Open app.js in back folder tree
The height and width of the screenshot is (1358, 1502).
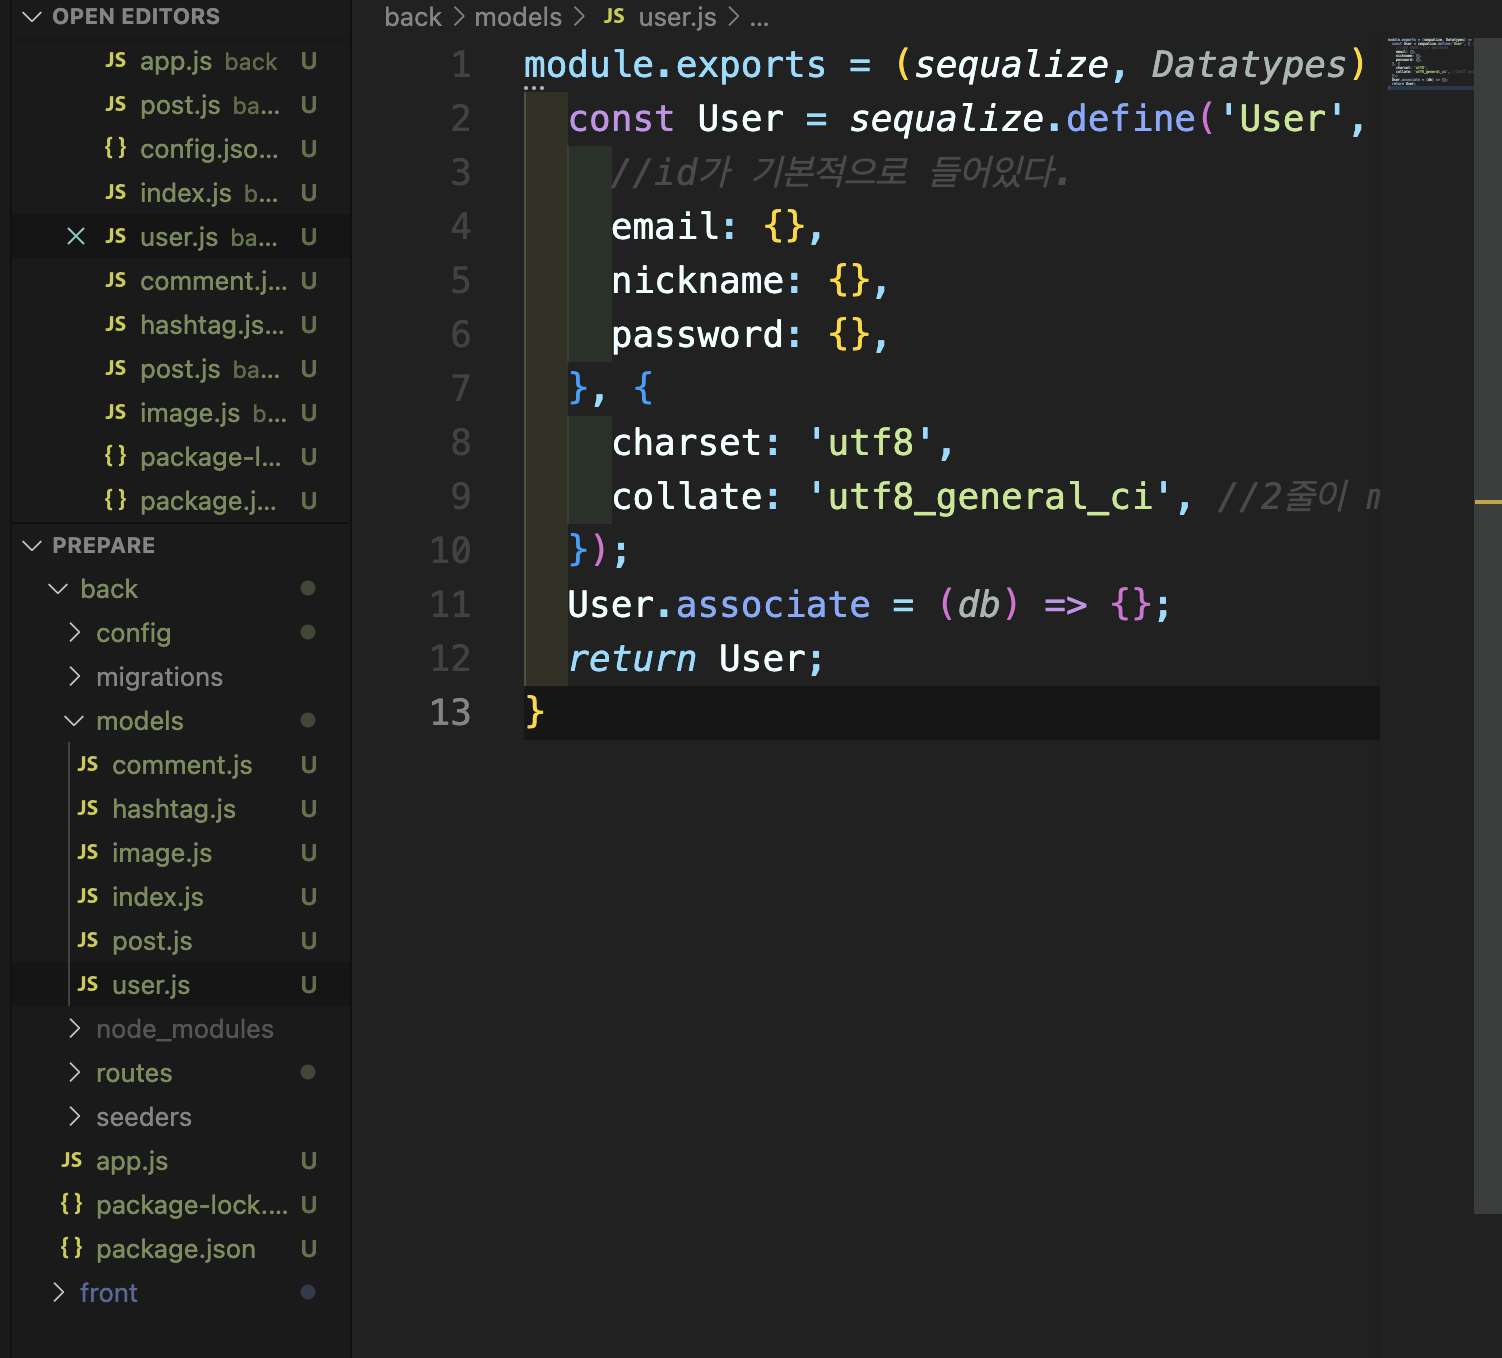(181, 1161)
